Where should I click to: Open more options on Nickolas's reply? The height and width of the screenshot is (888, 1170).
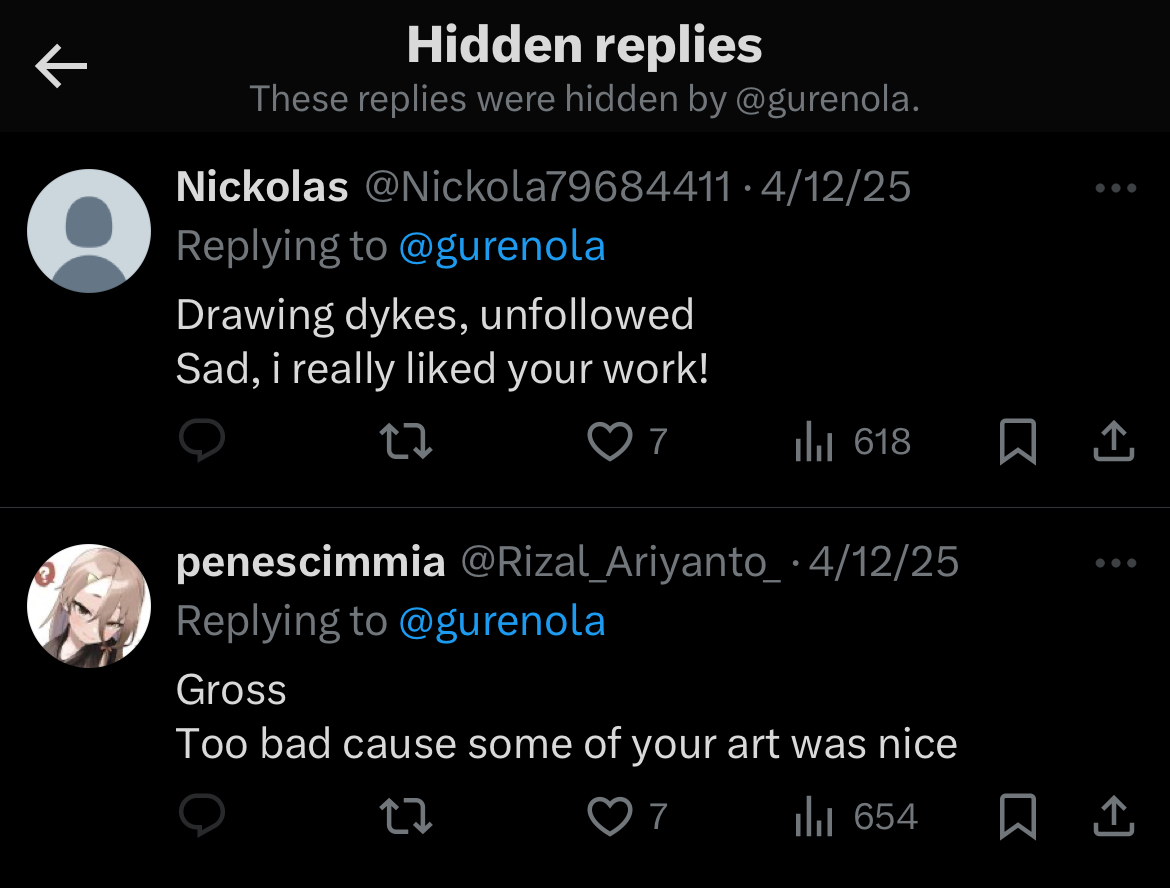coord(1116,188)
